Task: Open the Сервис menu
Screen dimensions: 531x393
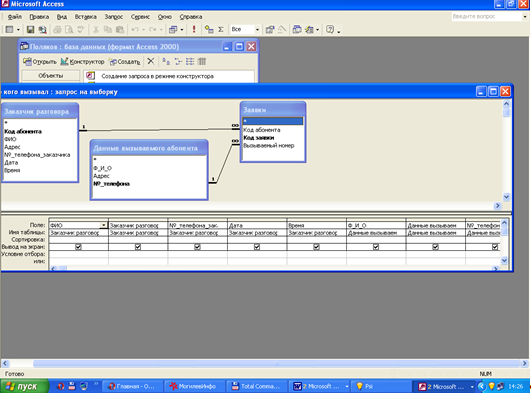Action: tap(140, 17)
